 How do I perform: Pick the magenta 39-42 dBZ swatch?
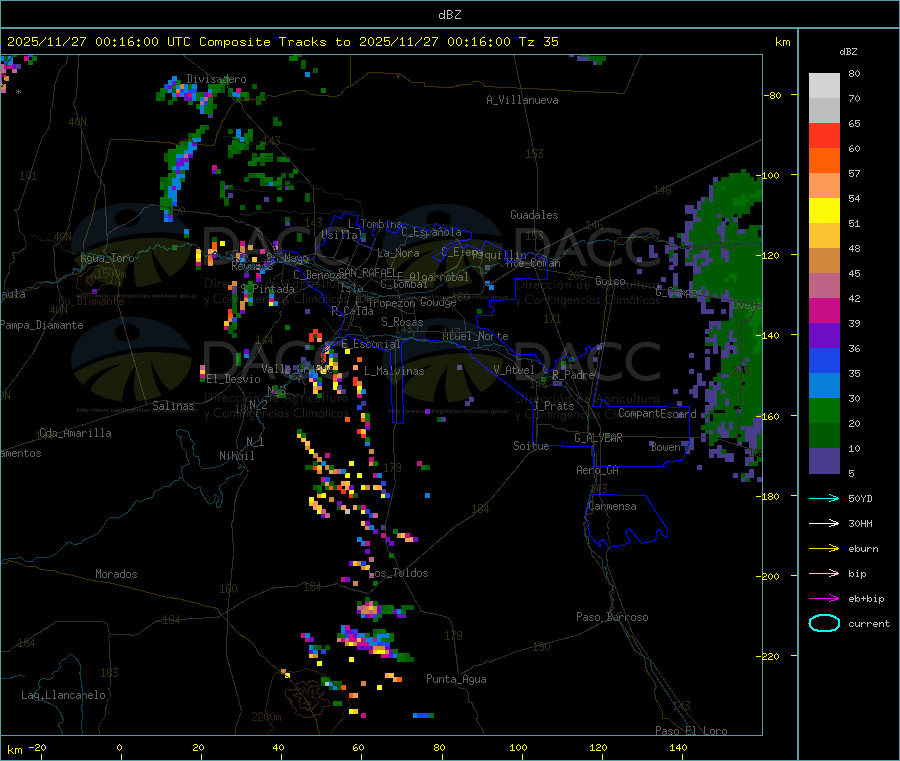pyautogui.click(x=824, y=310)
